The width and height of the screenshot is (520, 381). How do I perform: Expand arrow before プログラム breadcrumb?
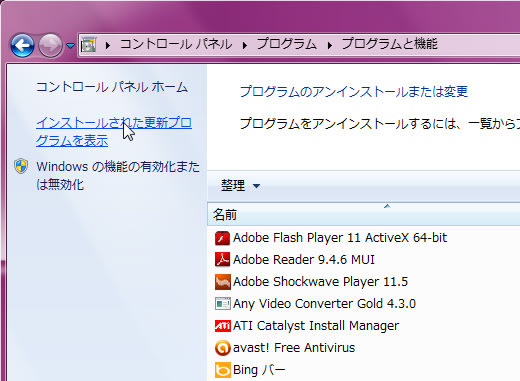pos(245,45)
